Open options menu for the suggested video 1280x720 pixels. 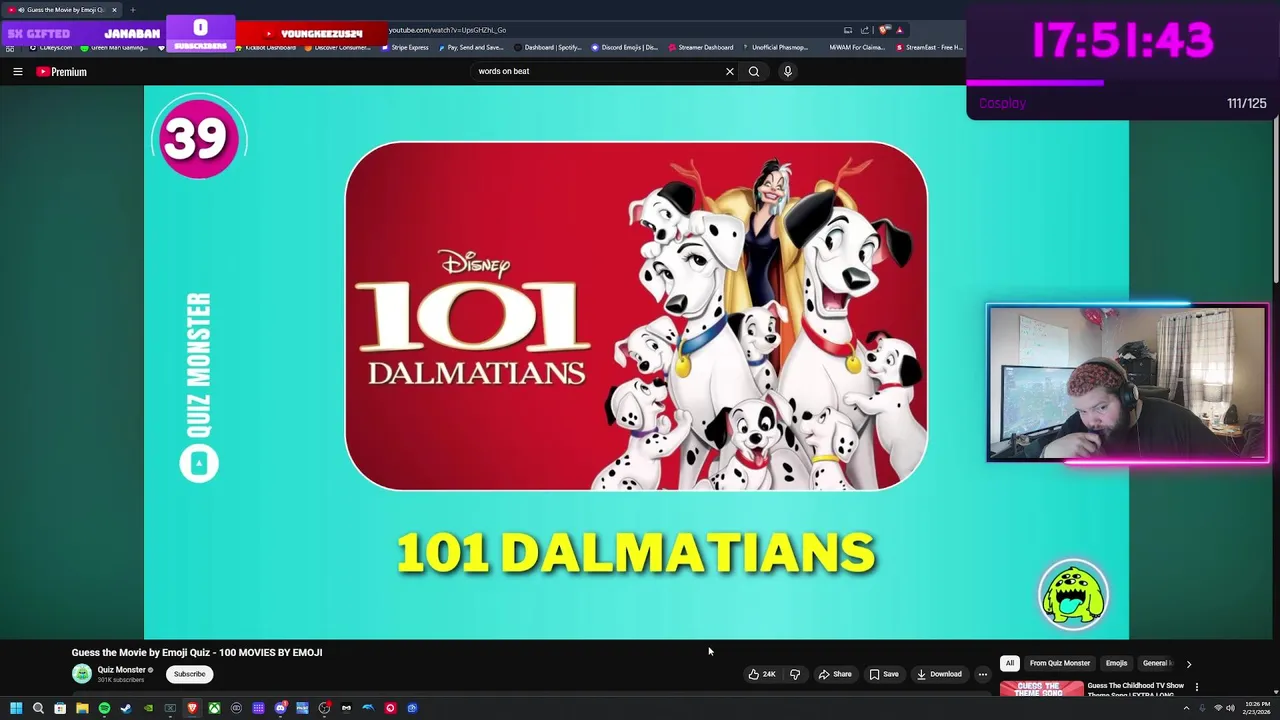[x=1197, y=687]
